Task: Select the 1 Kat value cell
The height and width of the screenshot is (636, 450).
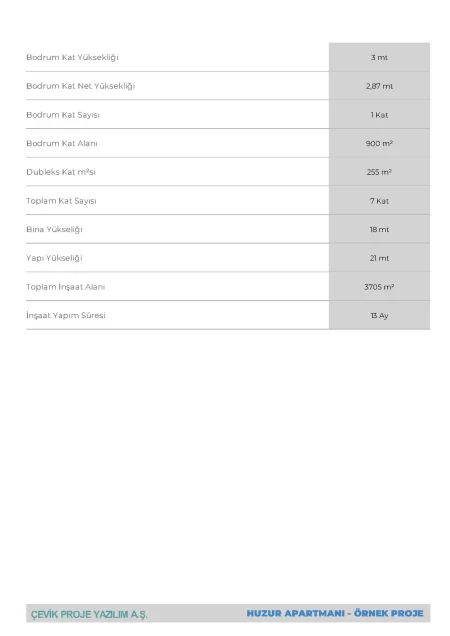Action: (x=379, y=115)
